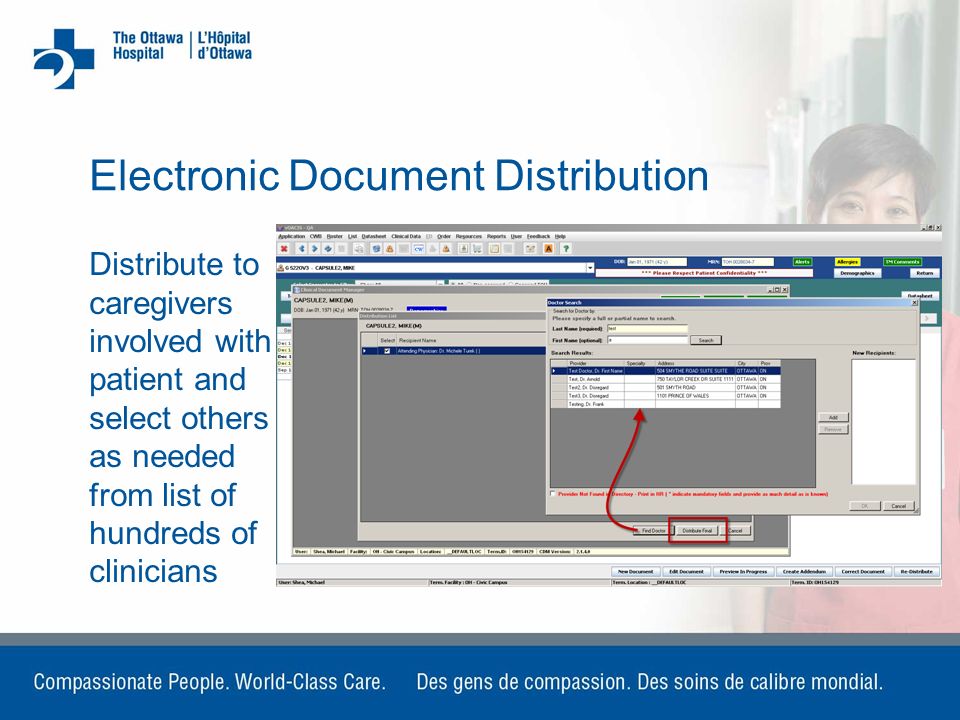960x720 pixels.
Task: Click the blue back arrow toolbar icon
Action: (x=301, y=249)
